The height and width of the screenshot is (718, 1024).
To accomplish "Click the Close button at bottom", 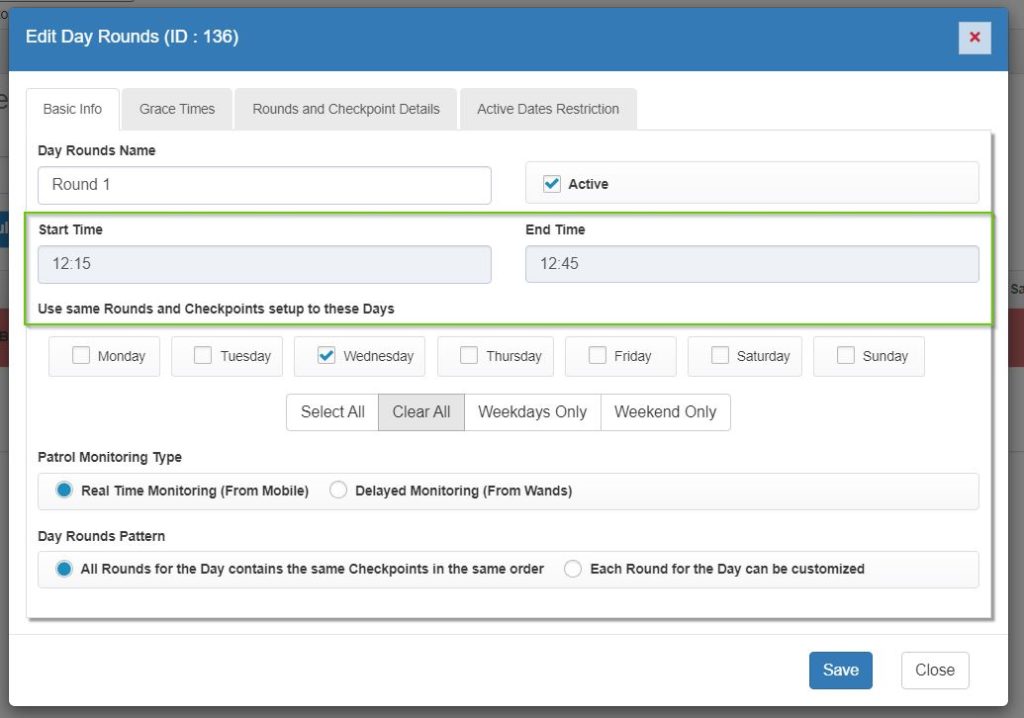I will pos(934,671).
